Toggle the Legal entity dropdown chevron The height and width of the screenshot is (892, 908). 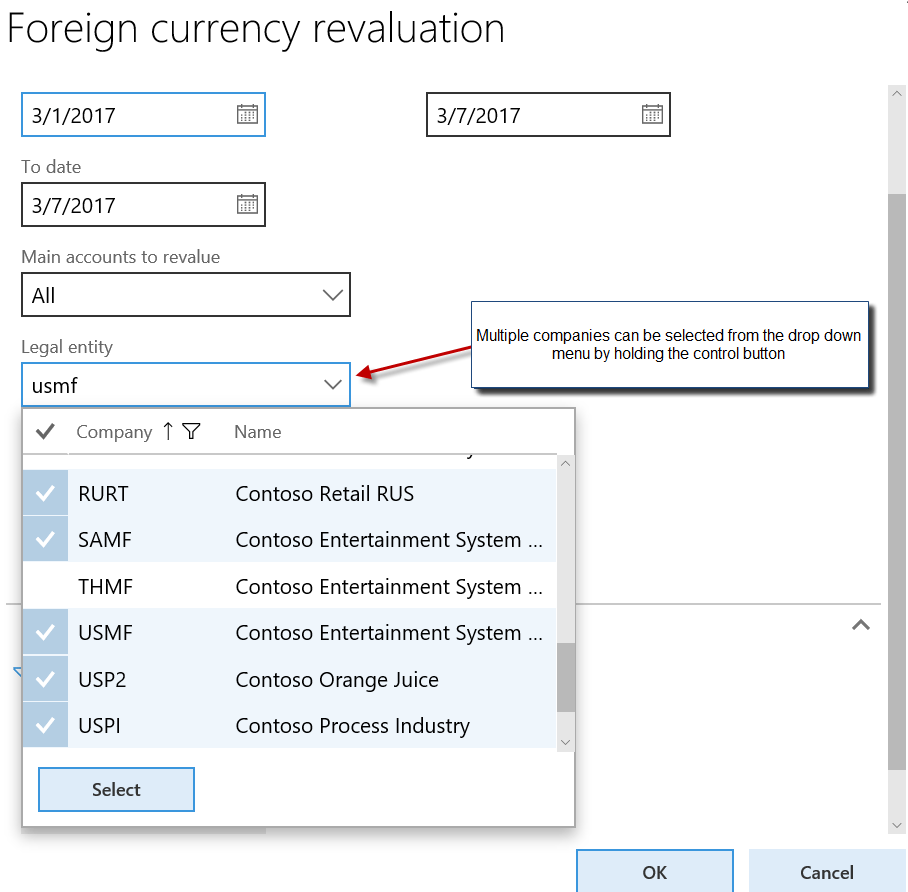pyautogui.click(x=332, y=385)
